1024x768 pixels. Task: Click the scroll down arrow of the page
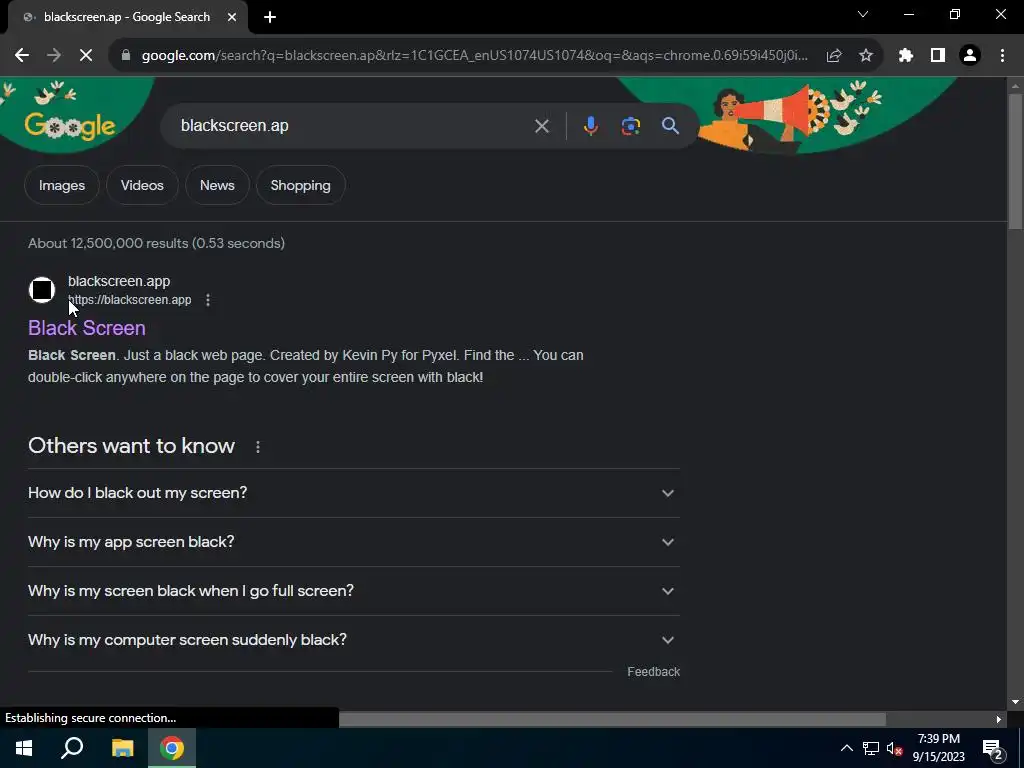coord(1016,702)
